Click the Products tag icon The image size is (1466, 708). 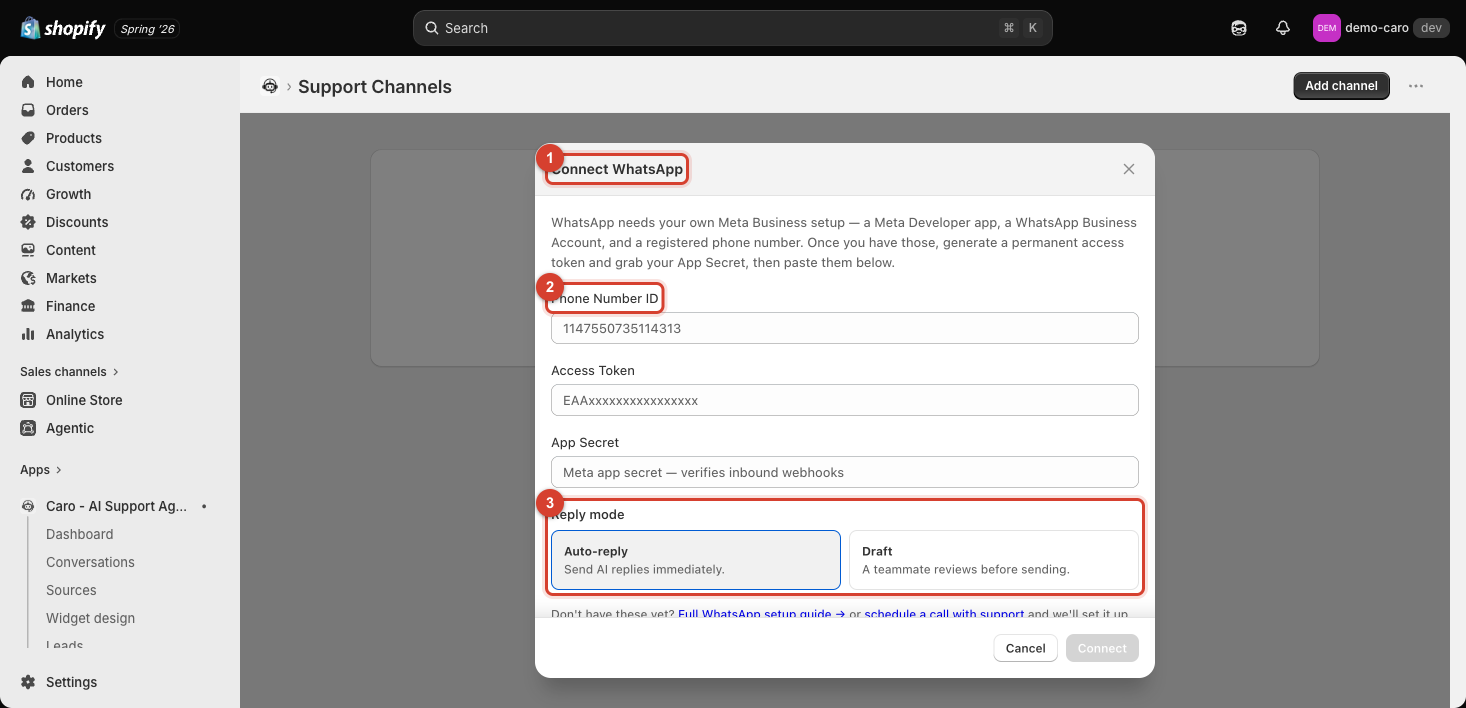[x=28, y=138]
